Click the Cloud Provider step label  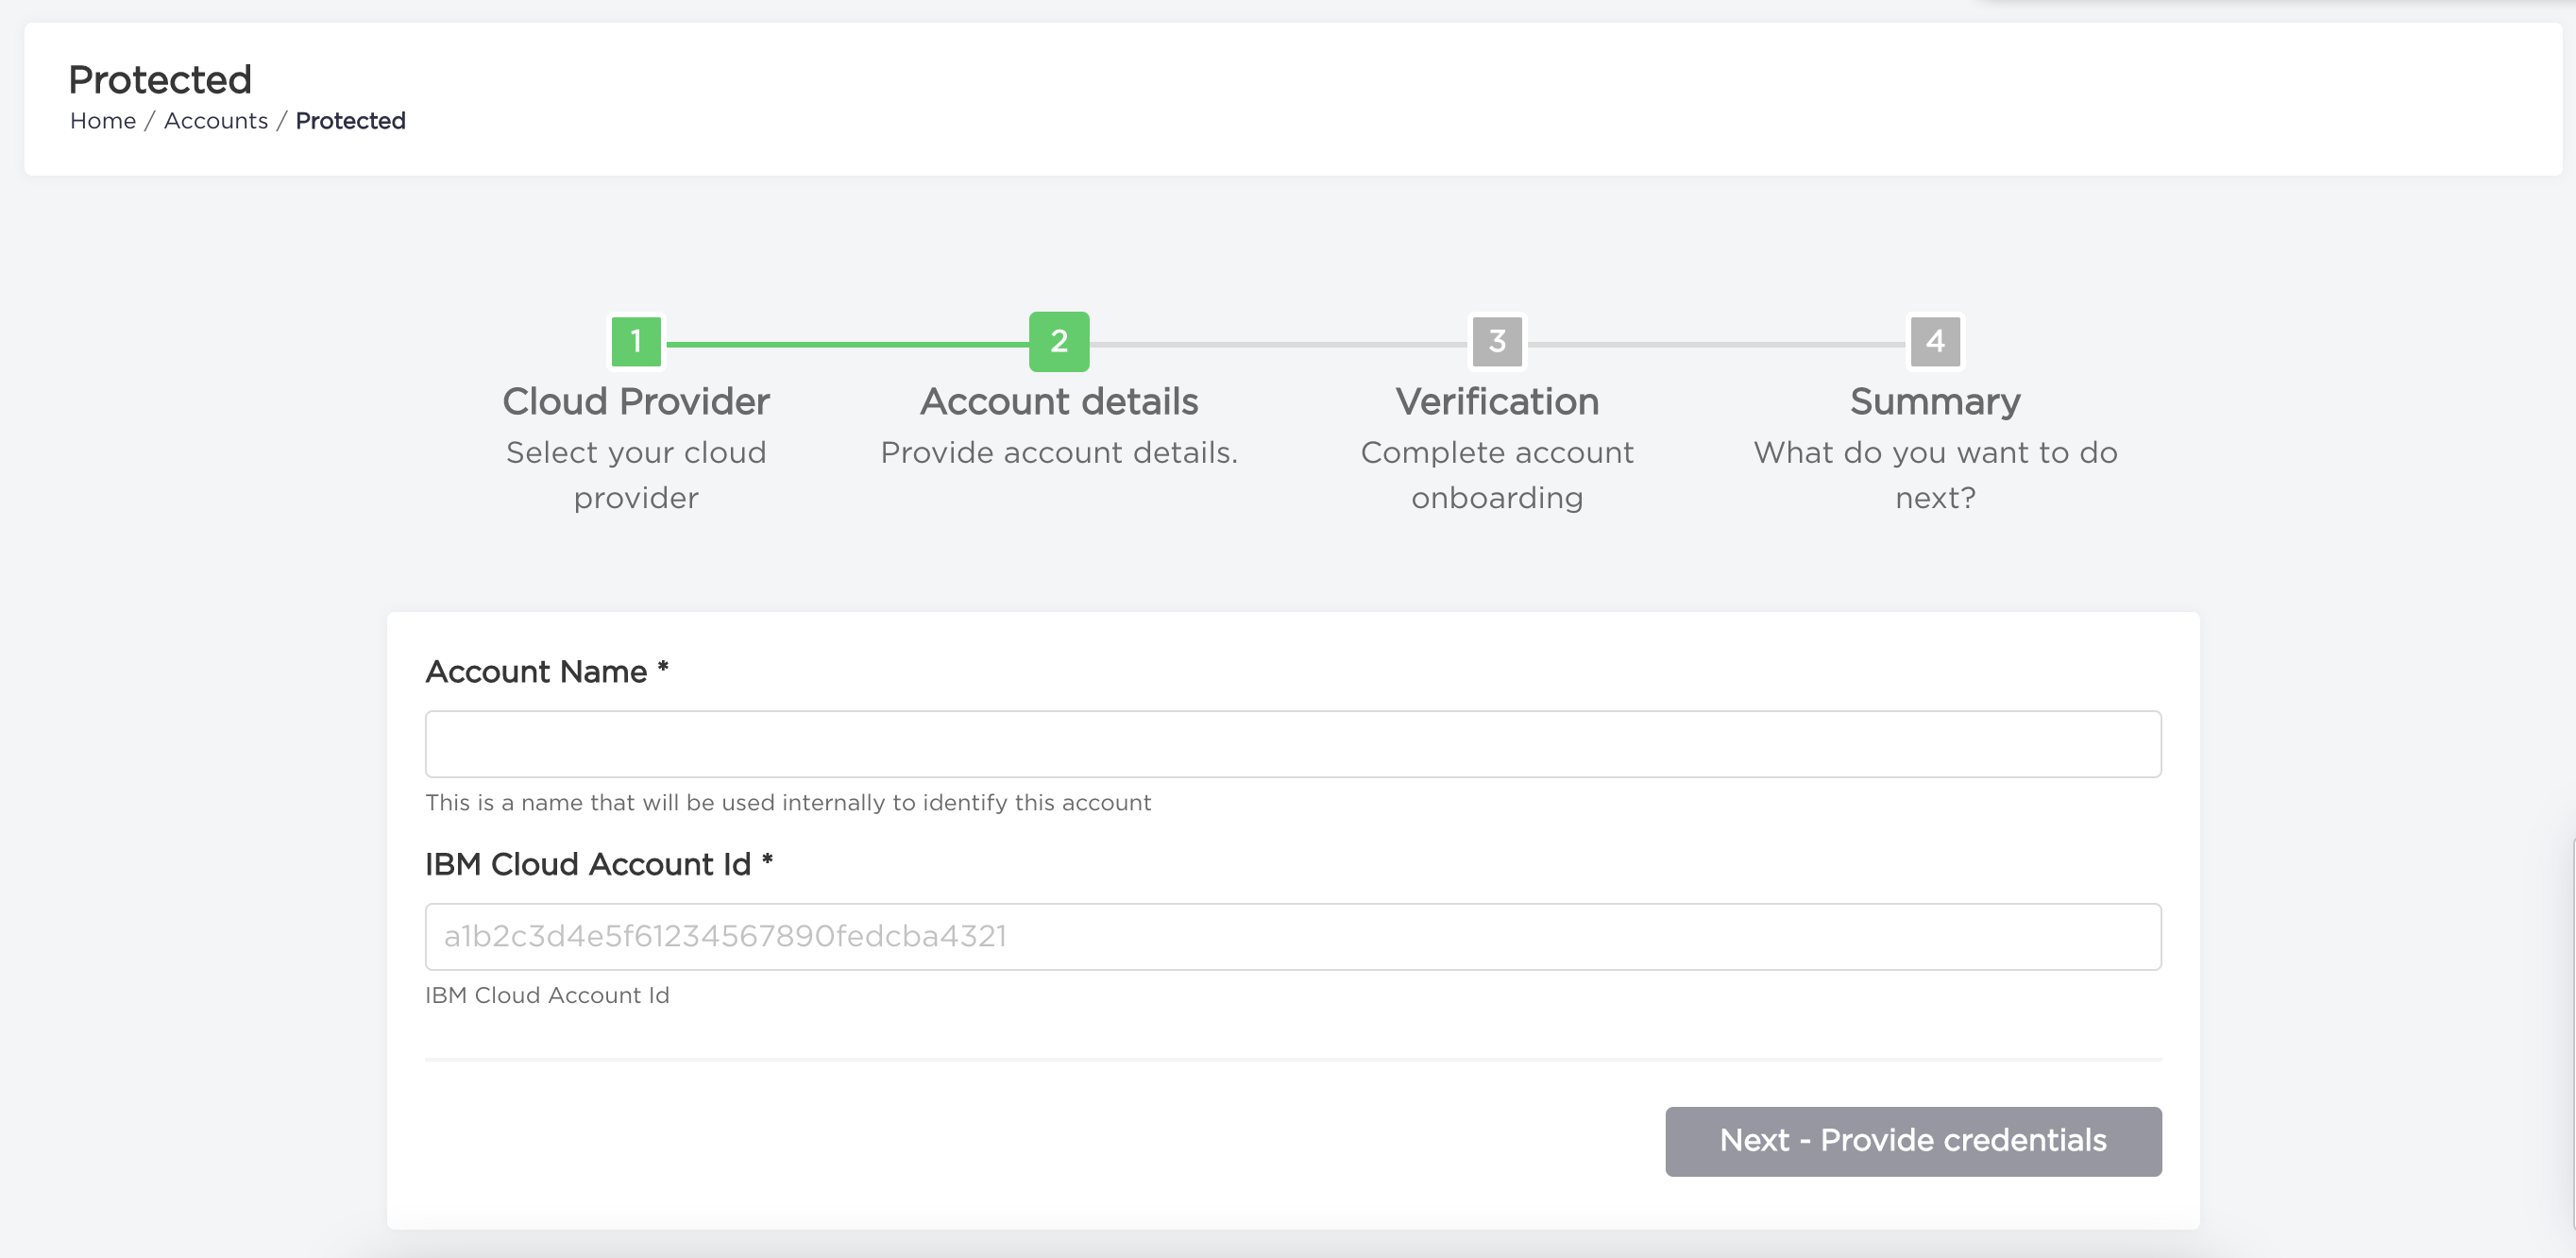636,400
